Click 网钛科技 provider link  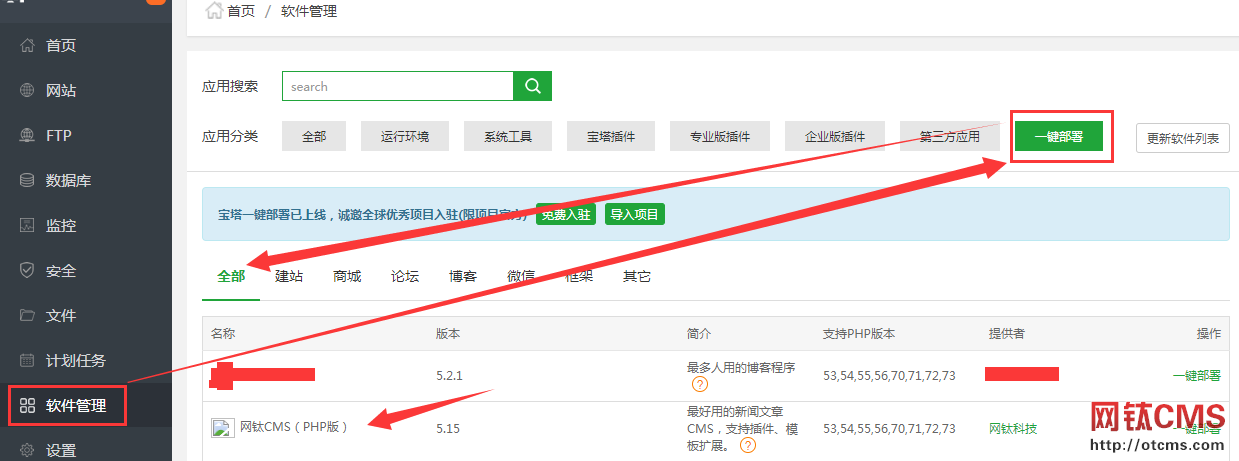[x=1013, y=428]
